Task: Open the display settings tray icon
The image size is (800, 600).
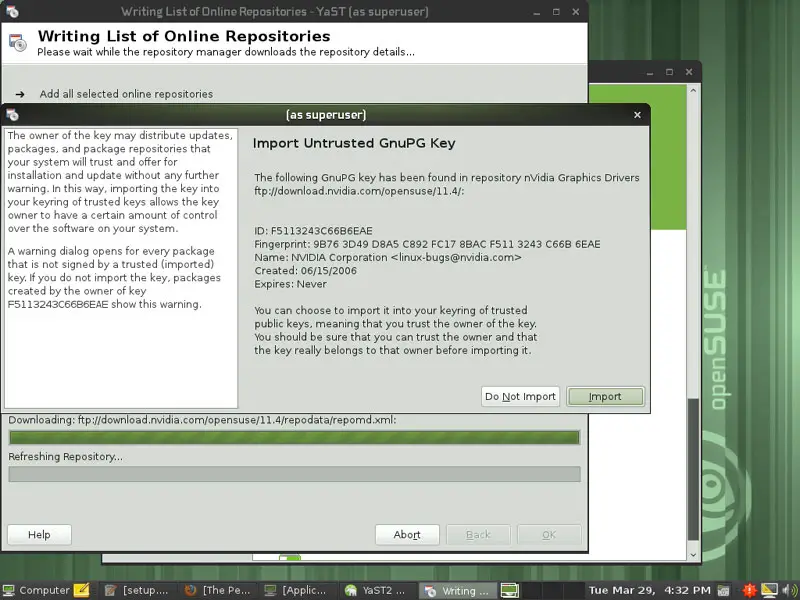Action: click(x=769, y=590)
